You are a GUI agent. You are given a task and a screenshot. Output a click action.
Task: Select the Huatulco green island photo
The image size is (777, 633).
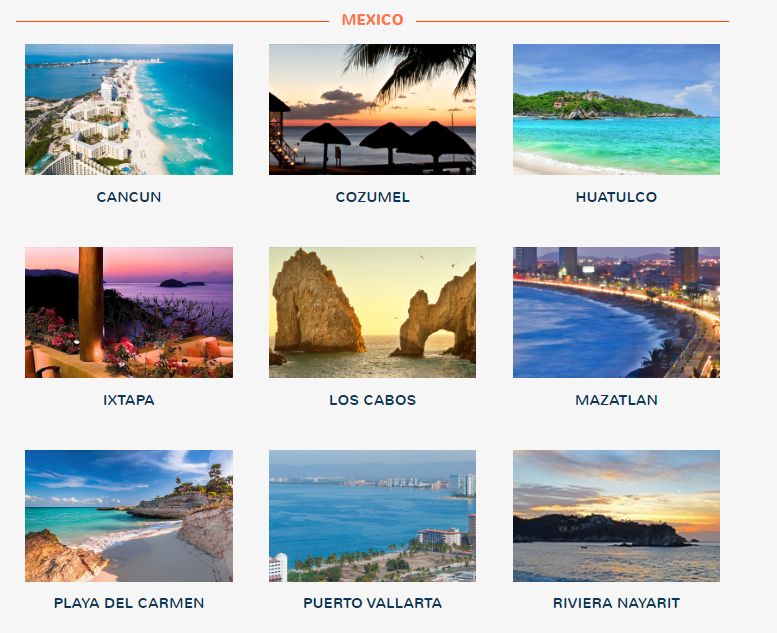tap(616, 110)
